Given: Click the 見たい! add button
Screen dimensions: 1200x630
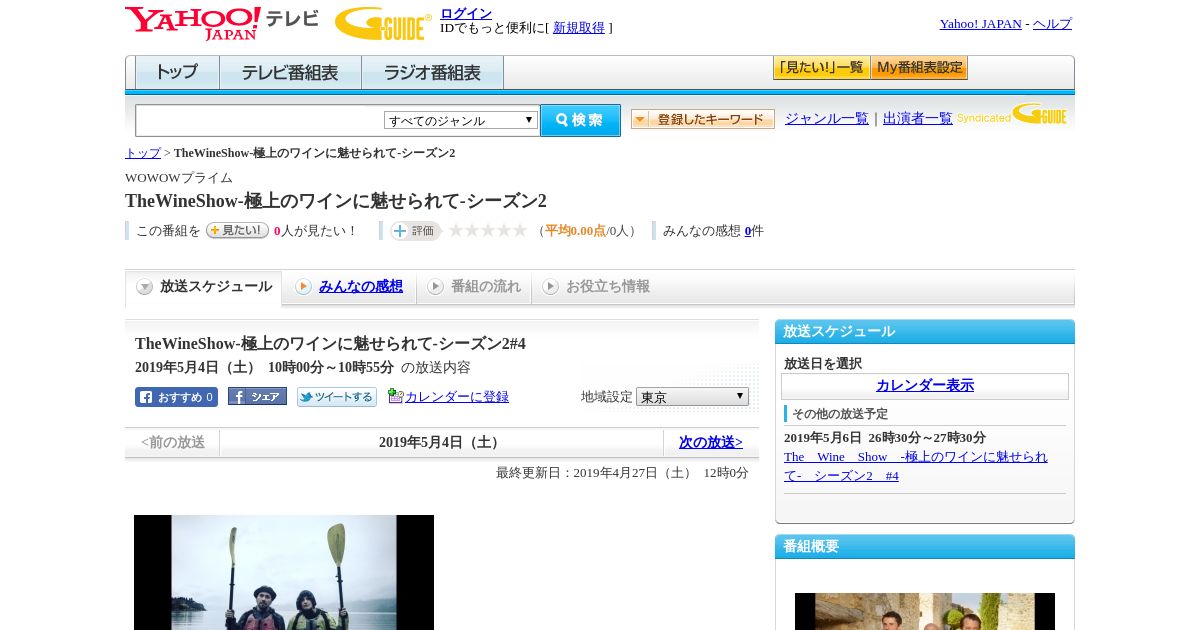Looking at the screenshot, I should pos(237,230).
